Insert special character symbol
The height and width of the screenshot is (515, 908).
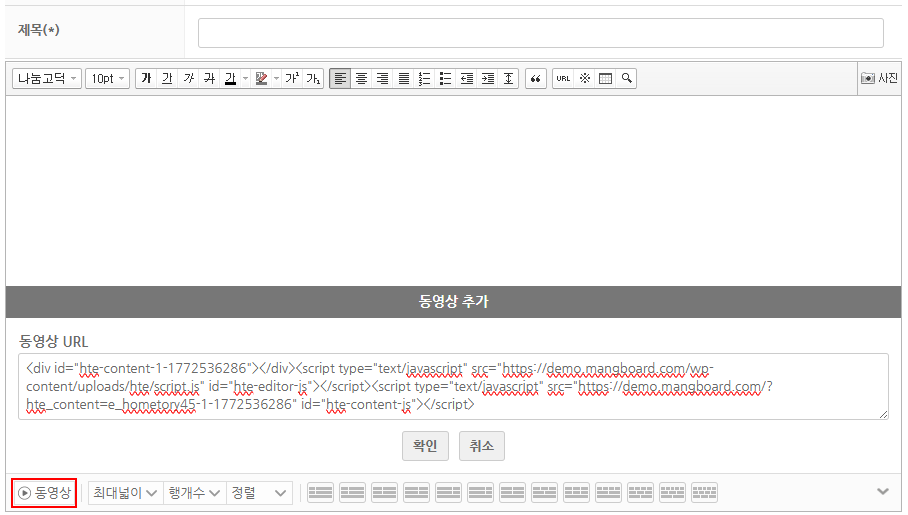[585, 78]
